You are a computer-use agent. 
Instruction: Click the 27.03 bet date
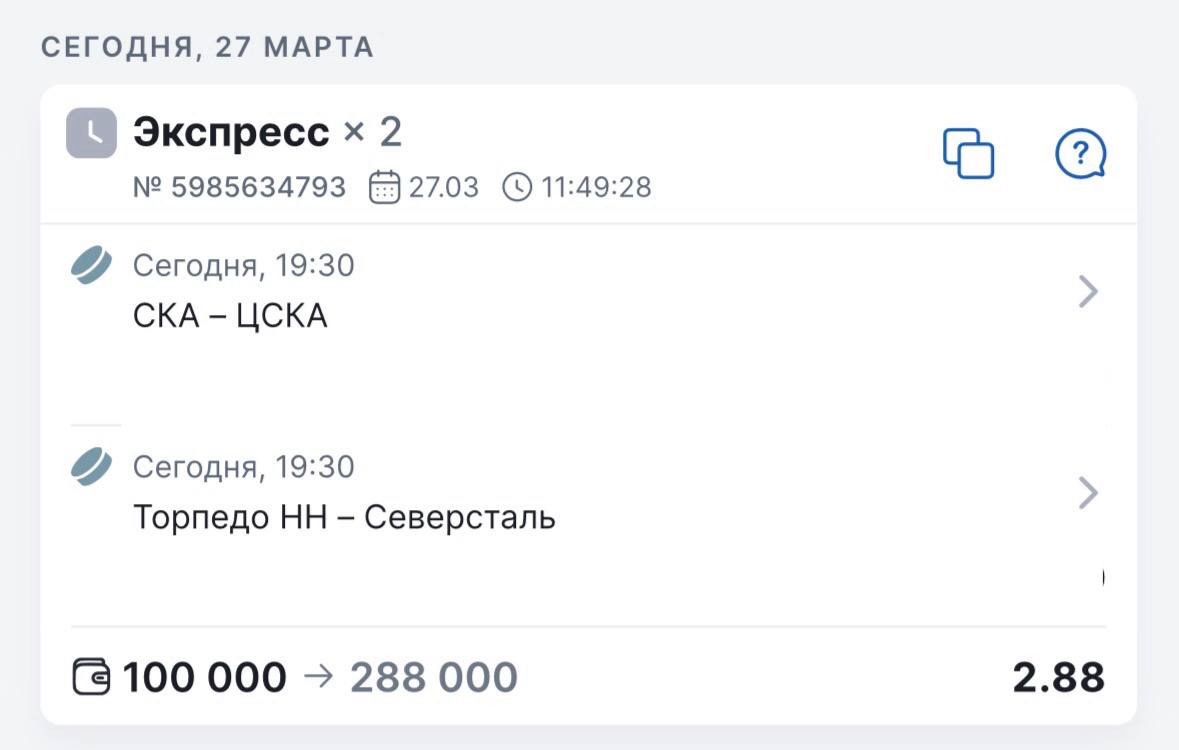443,187
